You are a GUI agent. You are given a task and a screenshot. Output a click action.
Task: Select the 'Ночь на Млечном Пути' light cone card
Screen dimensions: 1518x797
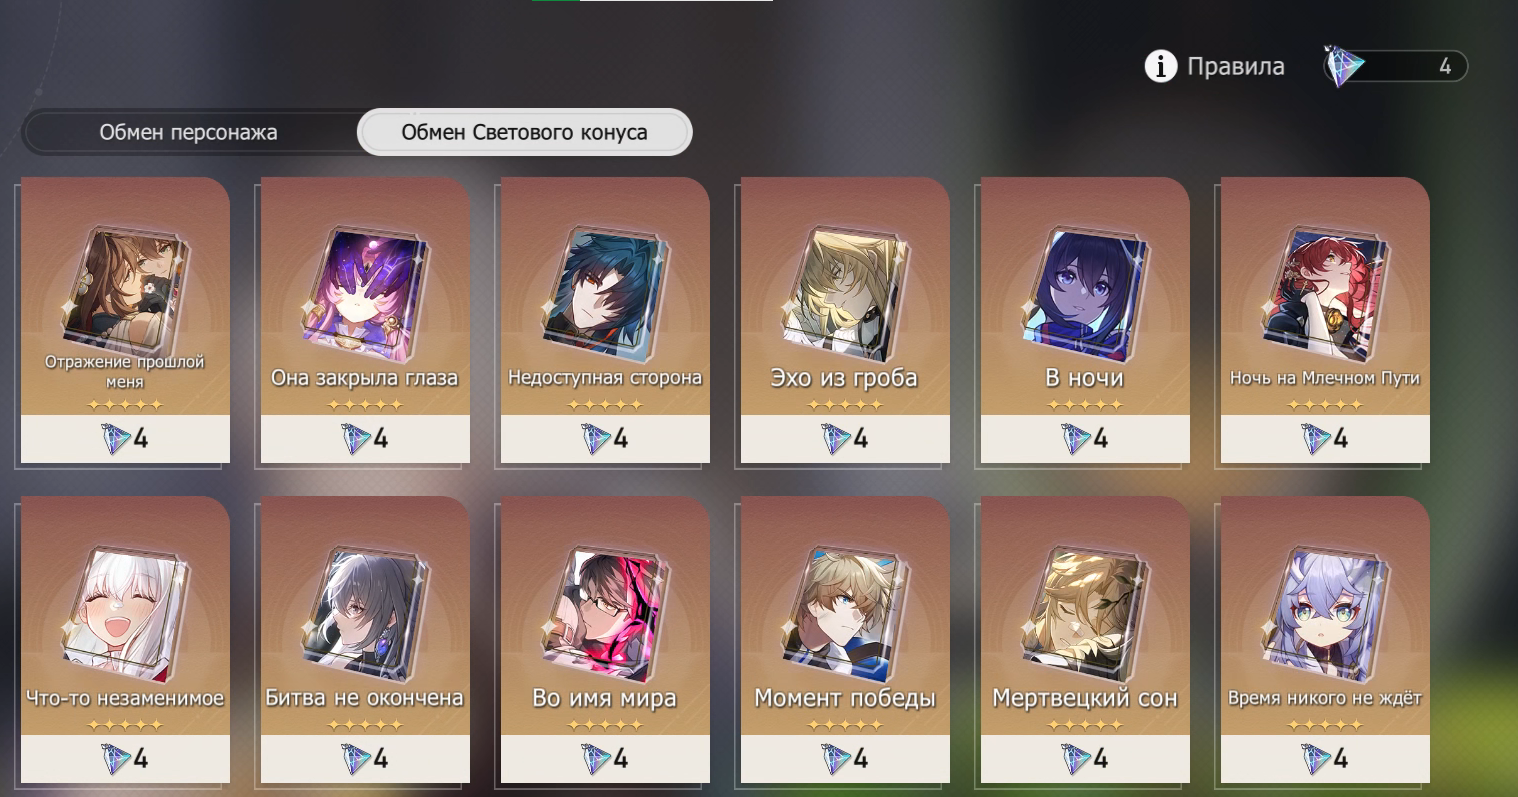[x=1325, y=320]
